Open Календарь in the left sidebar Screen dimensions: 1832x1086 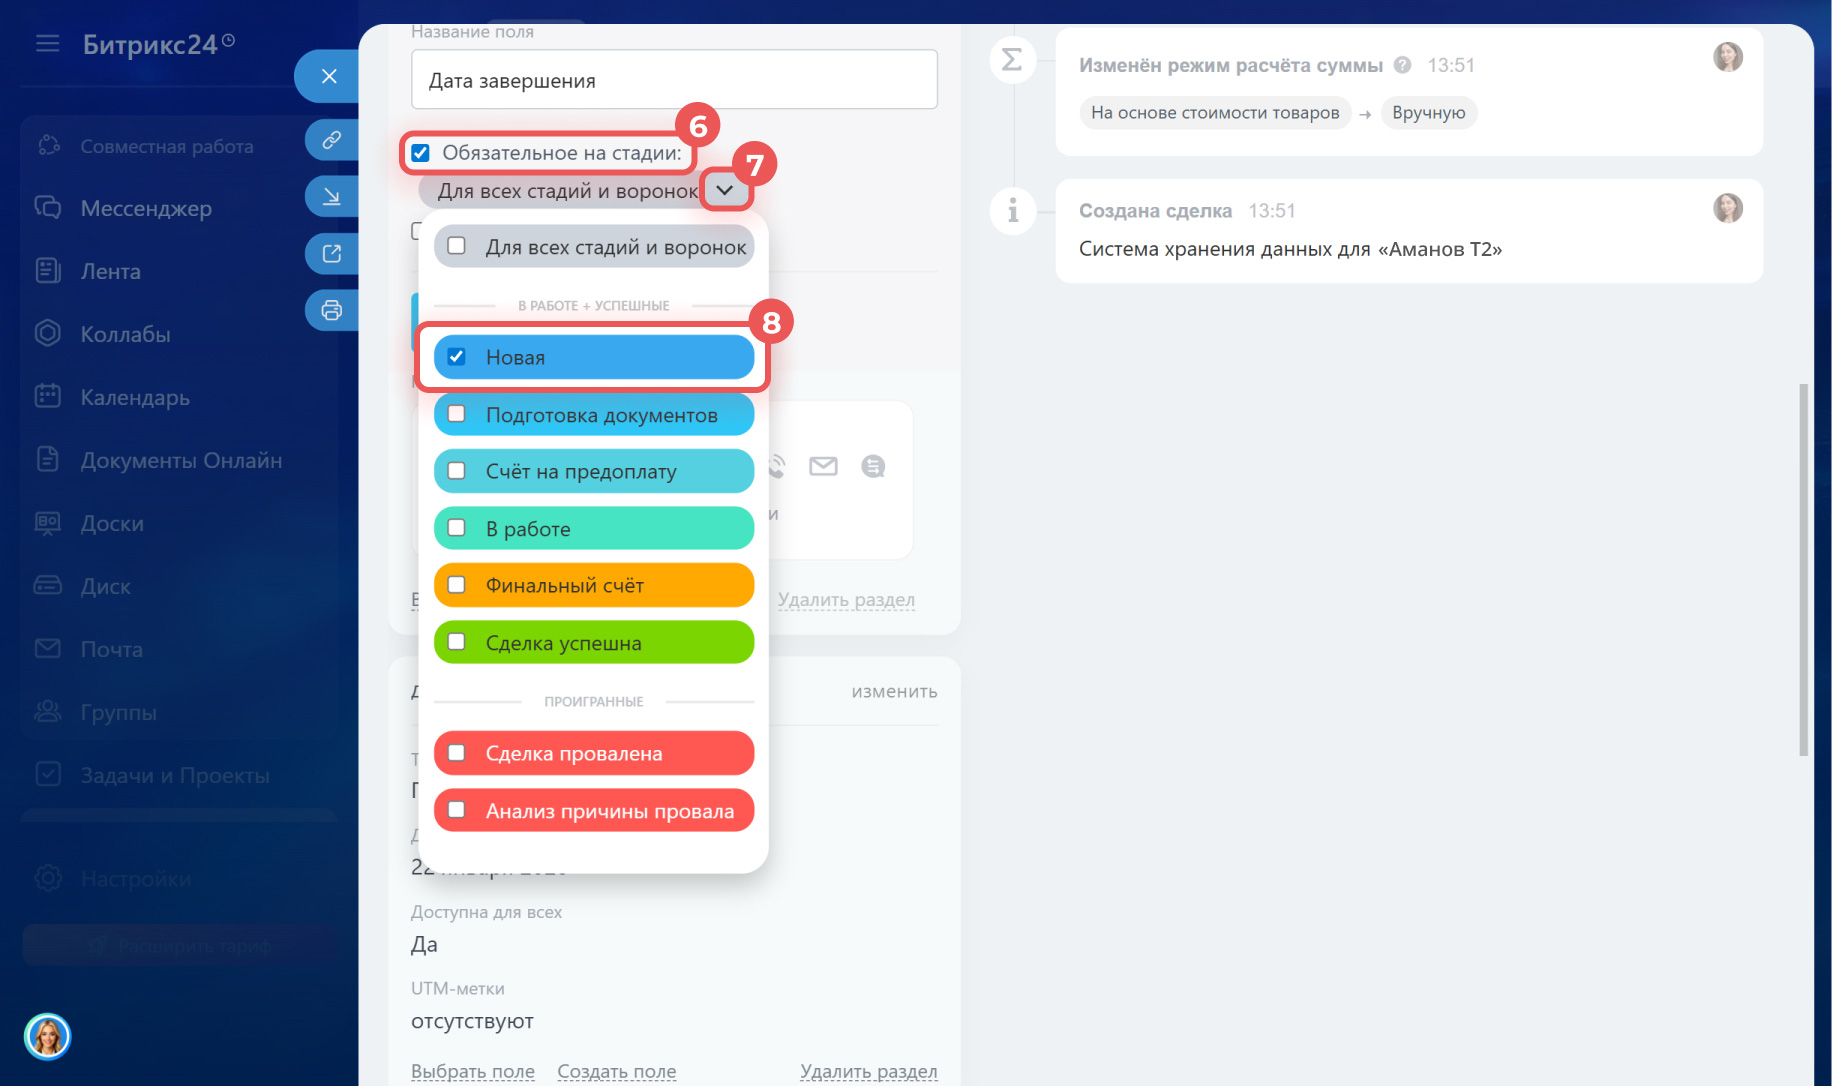click(x=135, y=397)
